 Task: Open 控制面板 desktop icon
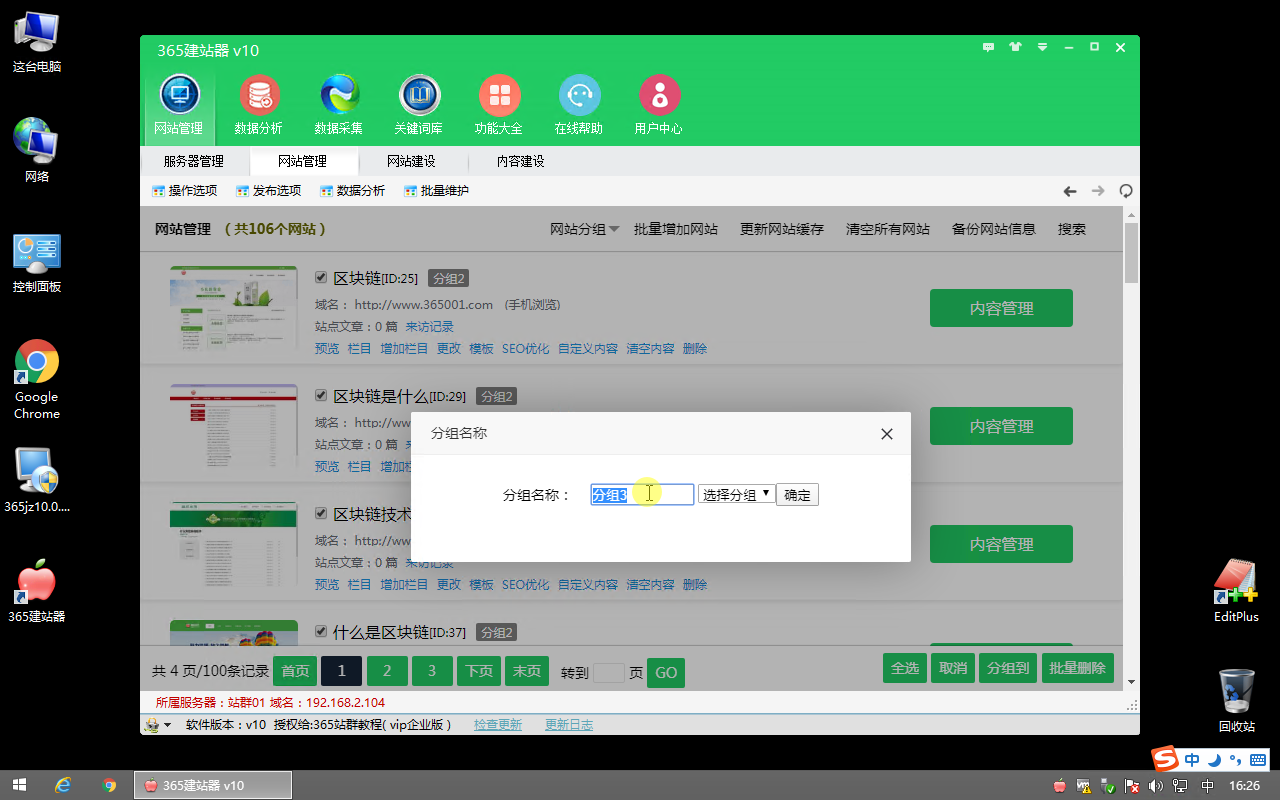tap(37, 263)
